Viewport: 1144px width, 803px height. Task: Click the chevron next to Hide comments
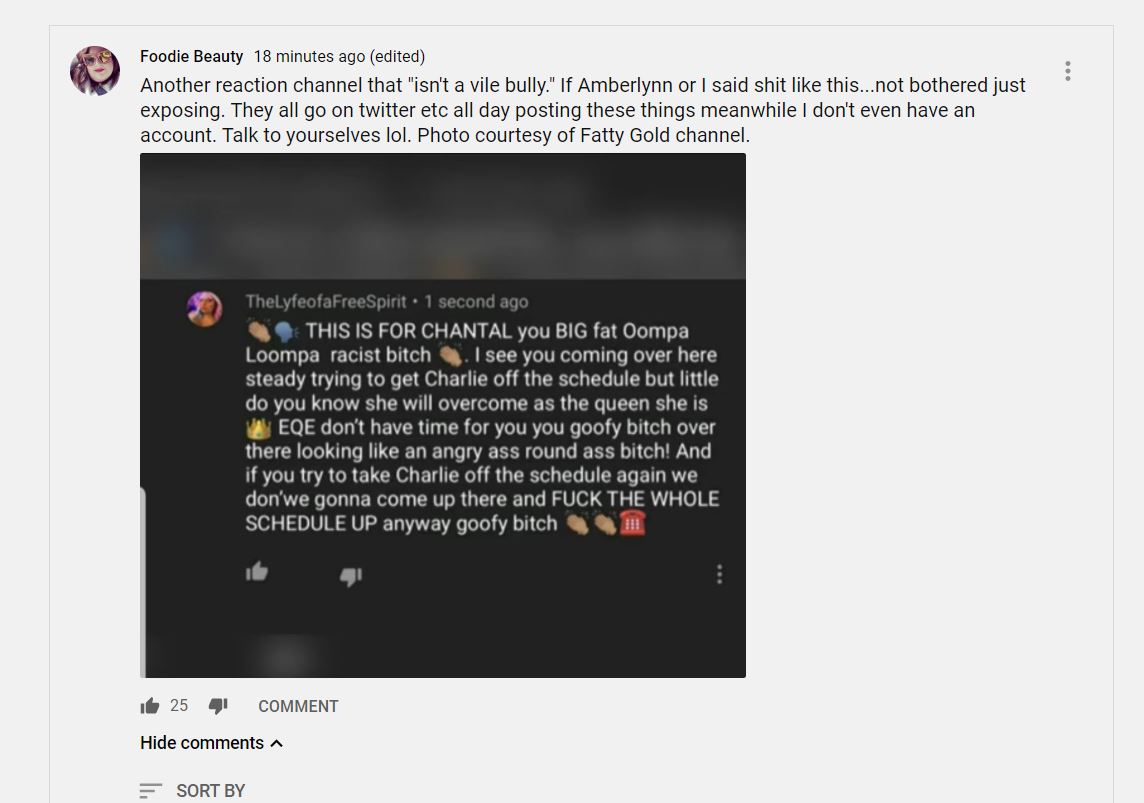pos(277,743)
